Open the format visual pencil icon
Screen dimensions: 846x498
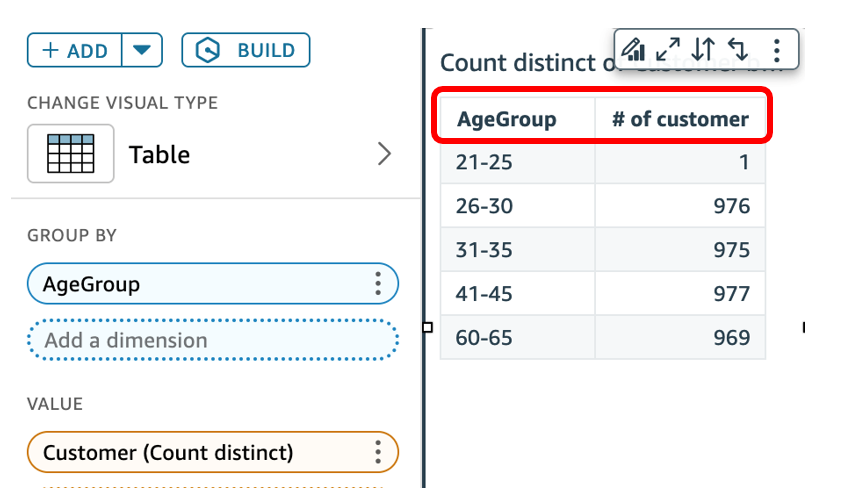(633, 48)
